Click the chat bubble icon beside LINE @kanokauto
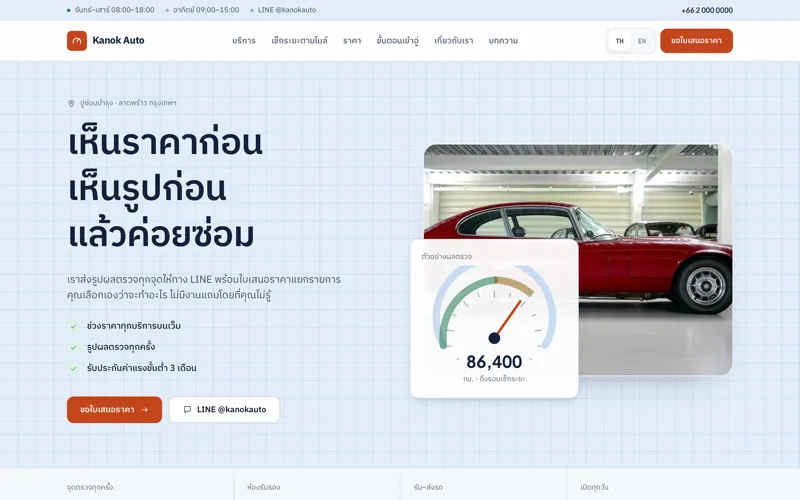 (x=187, y=410)
